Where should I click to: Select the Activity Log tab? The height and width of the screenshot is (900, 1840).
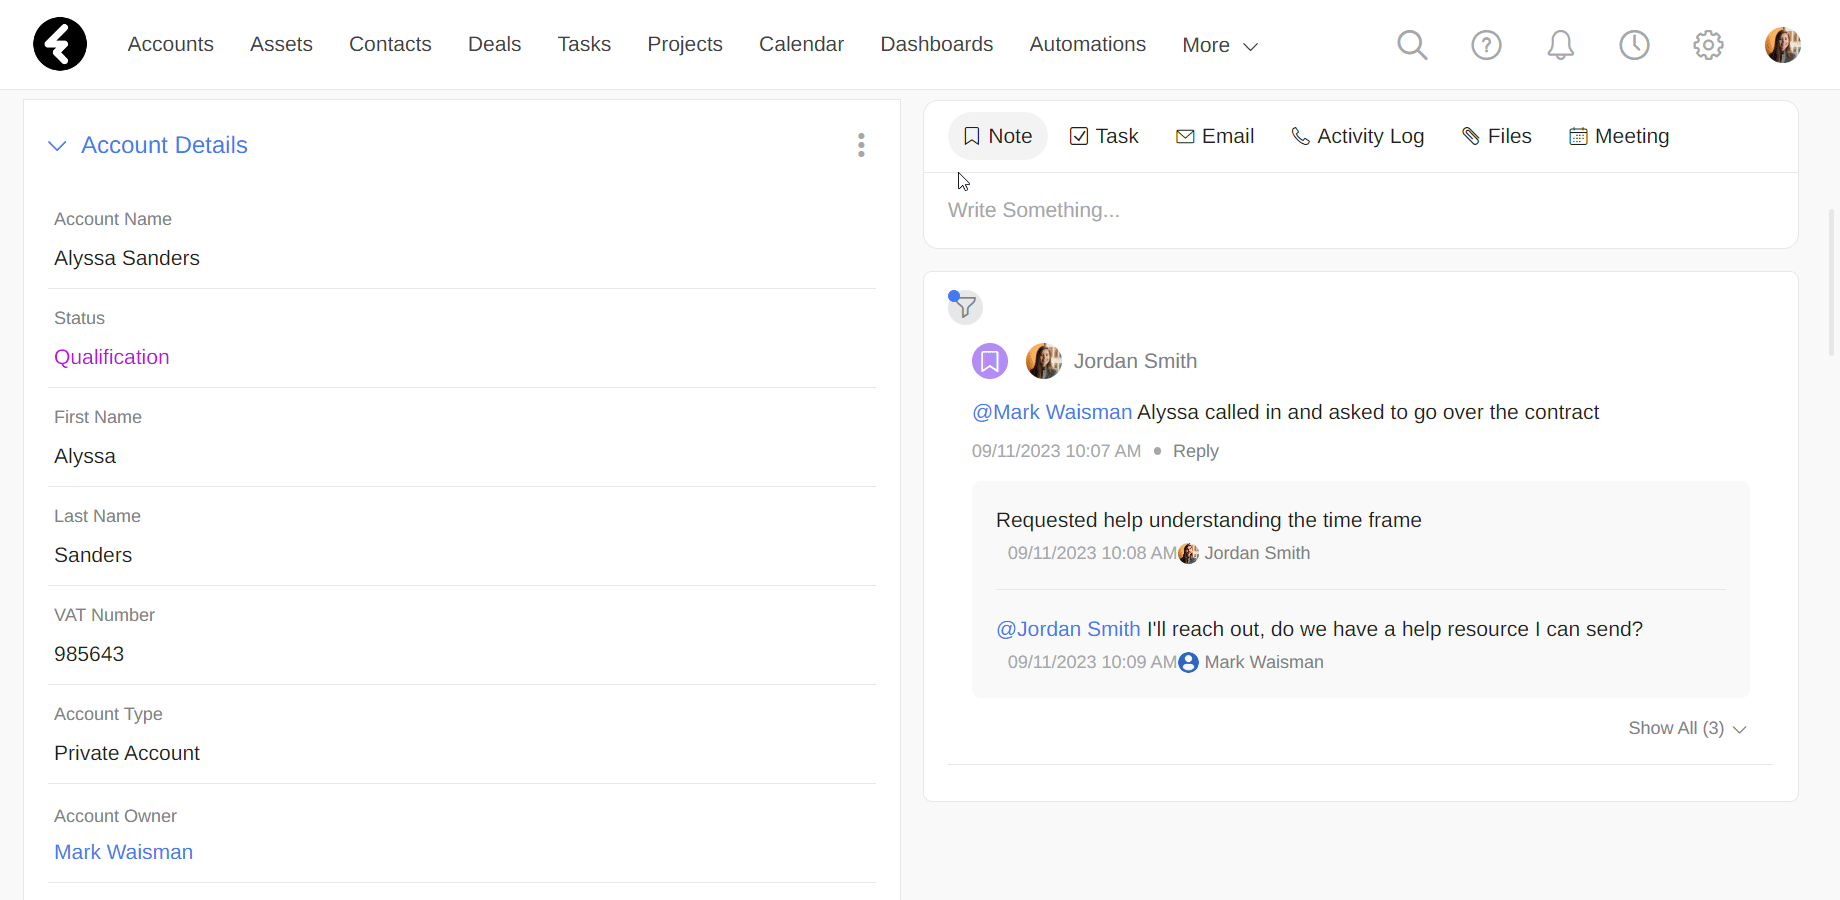point(1357,136)
